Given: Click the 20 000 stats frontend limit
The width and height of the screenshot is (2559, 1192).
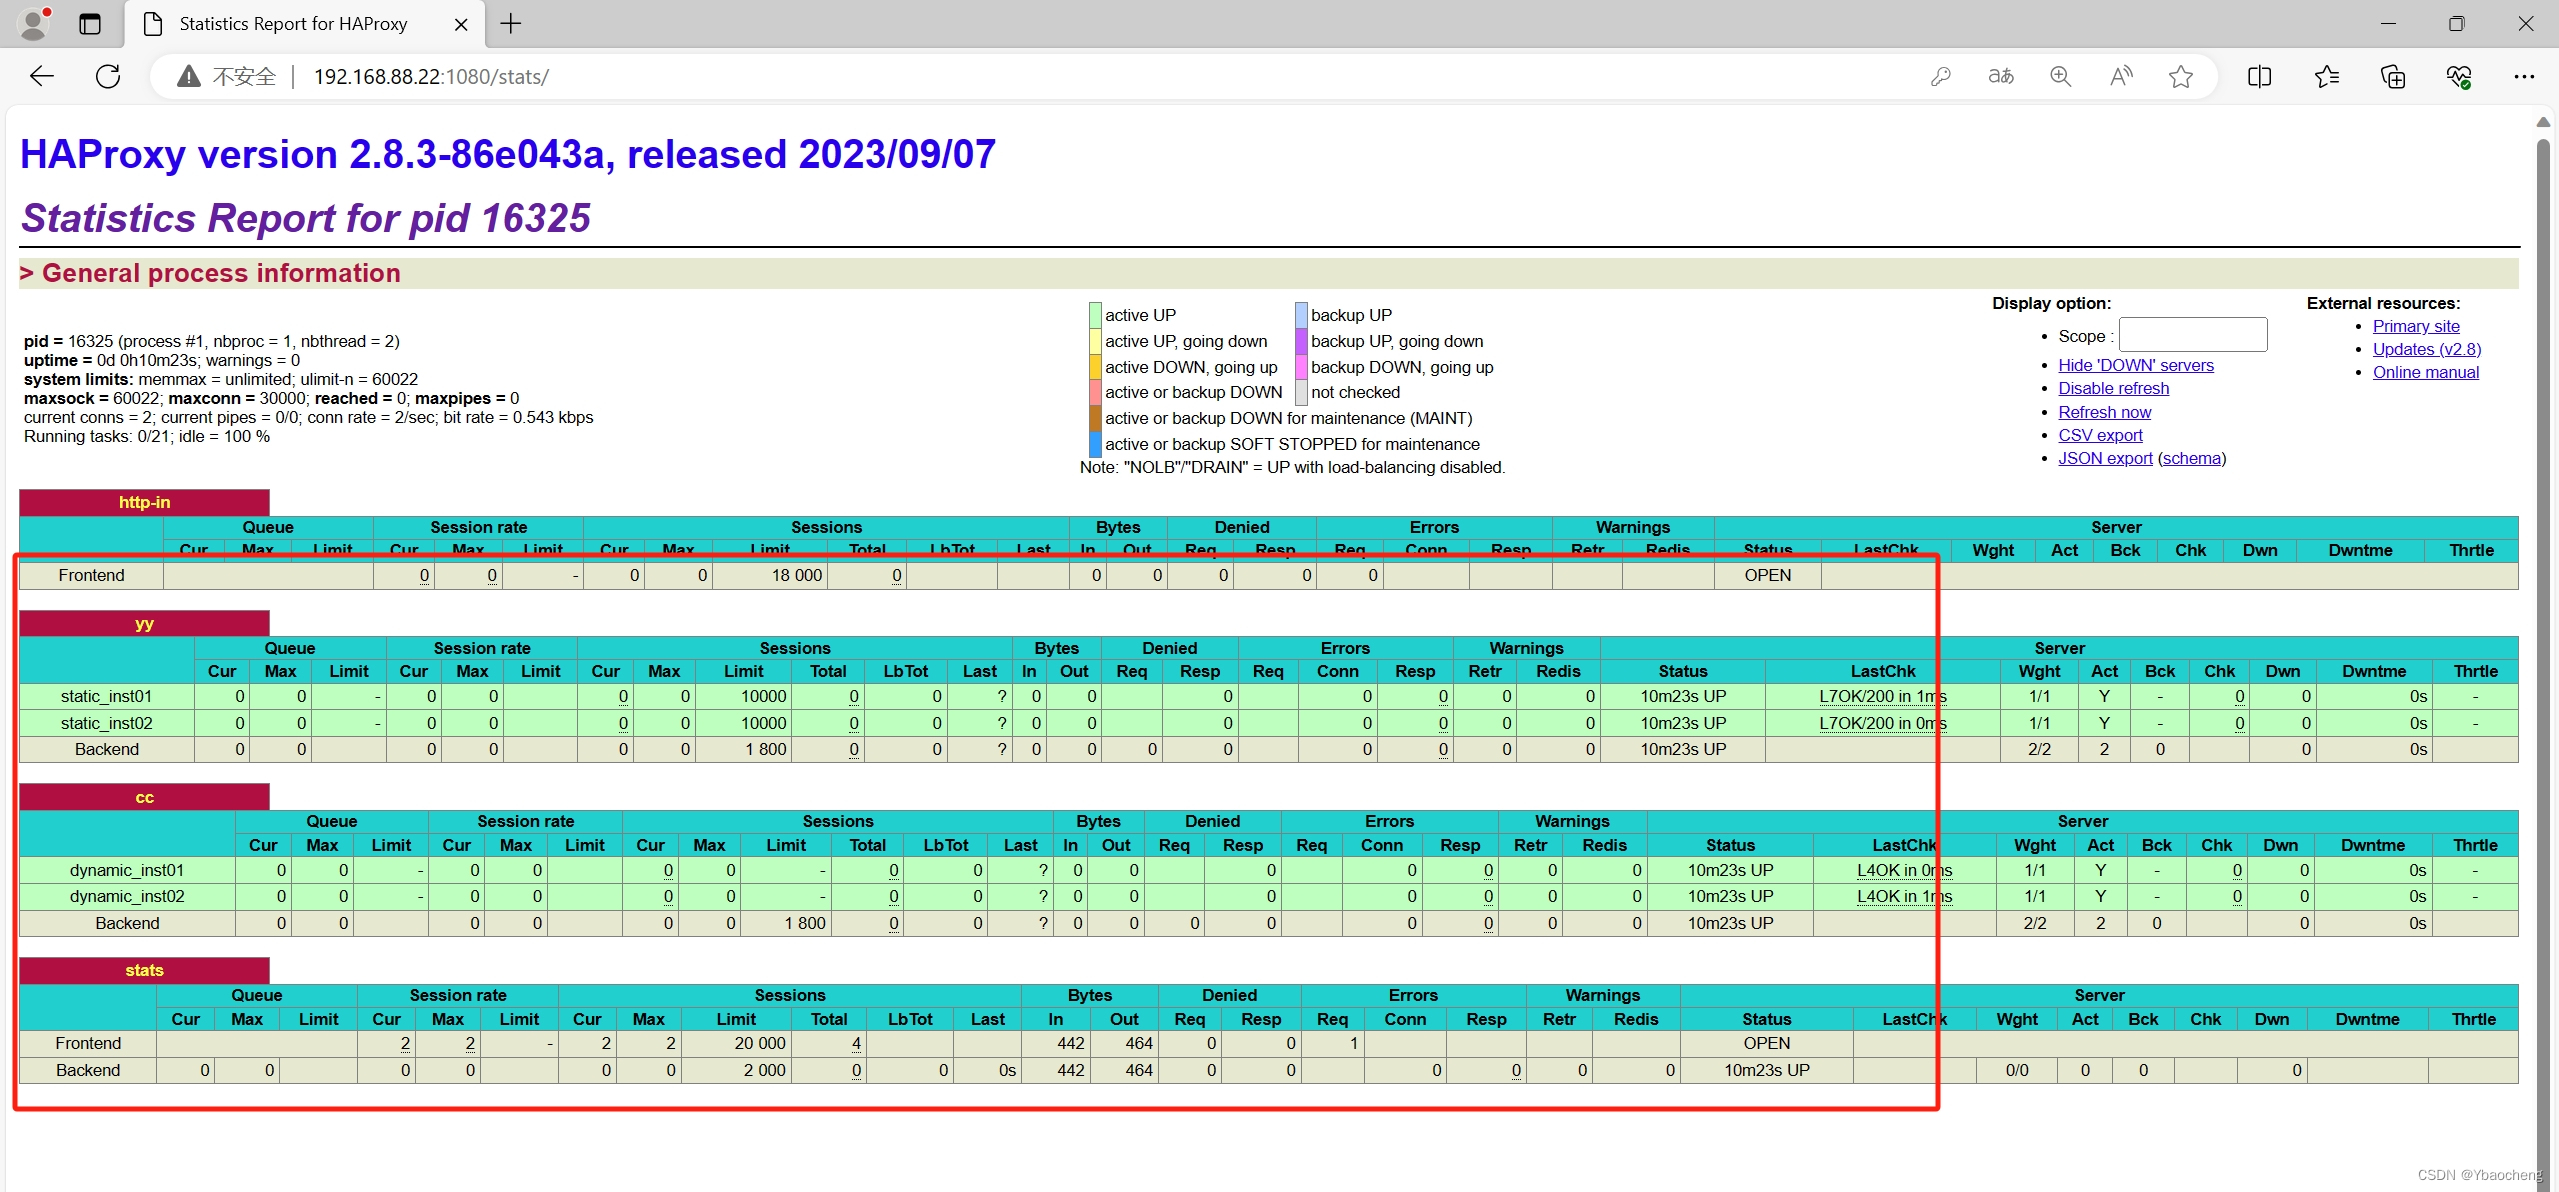Looking at the screenshot, I should (x=736, y=1043).
